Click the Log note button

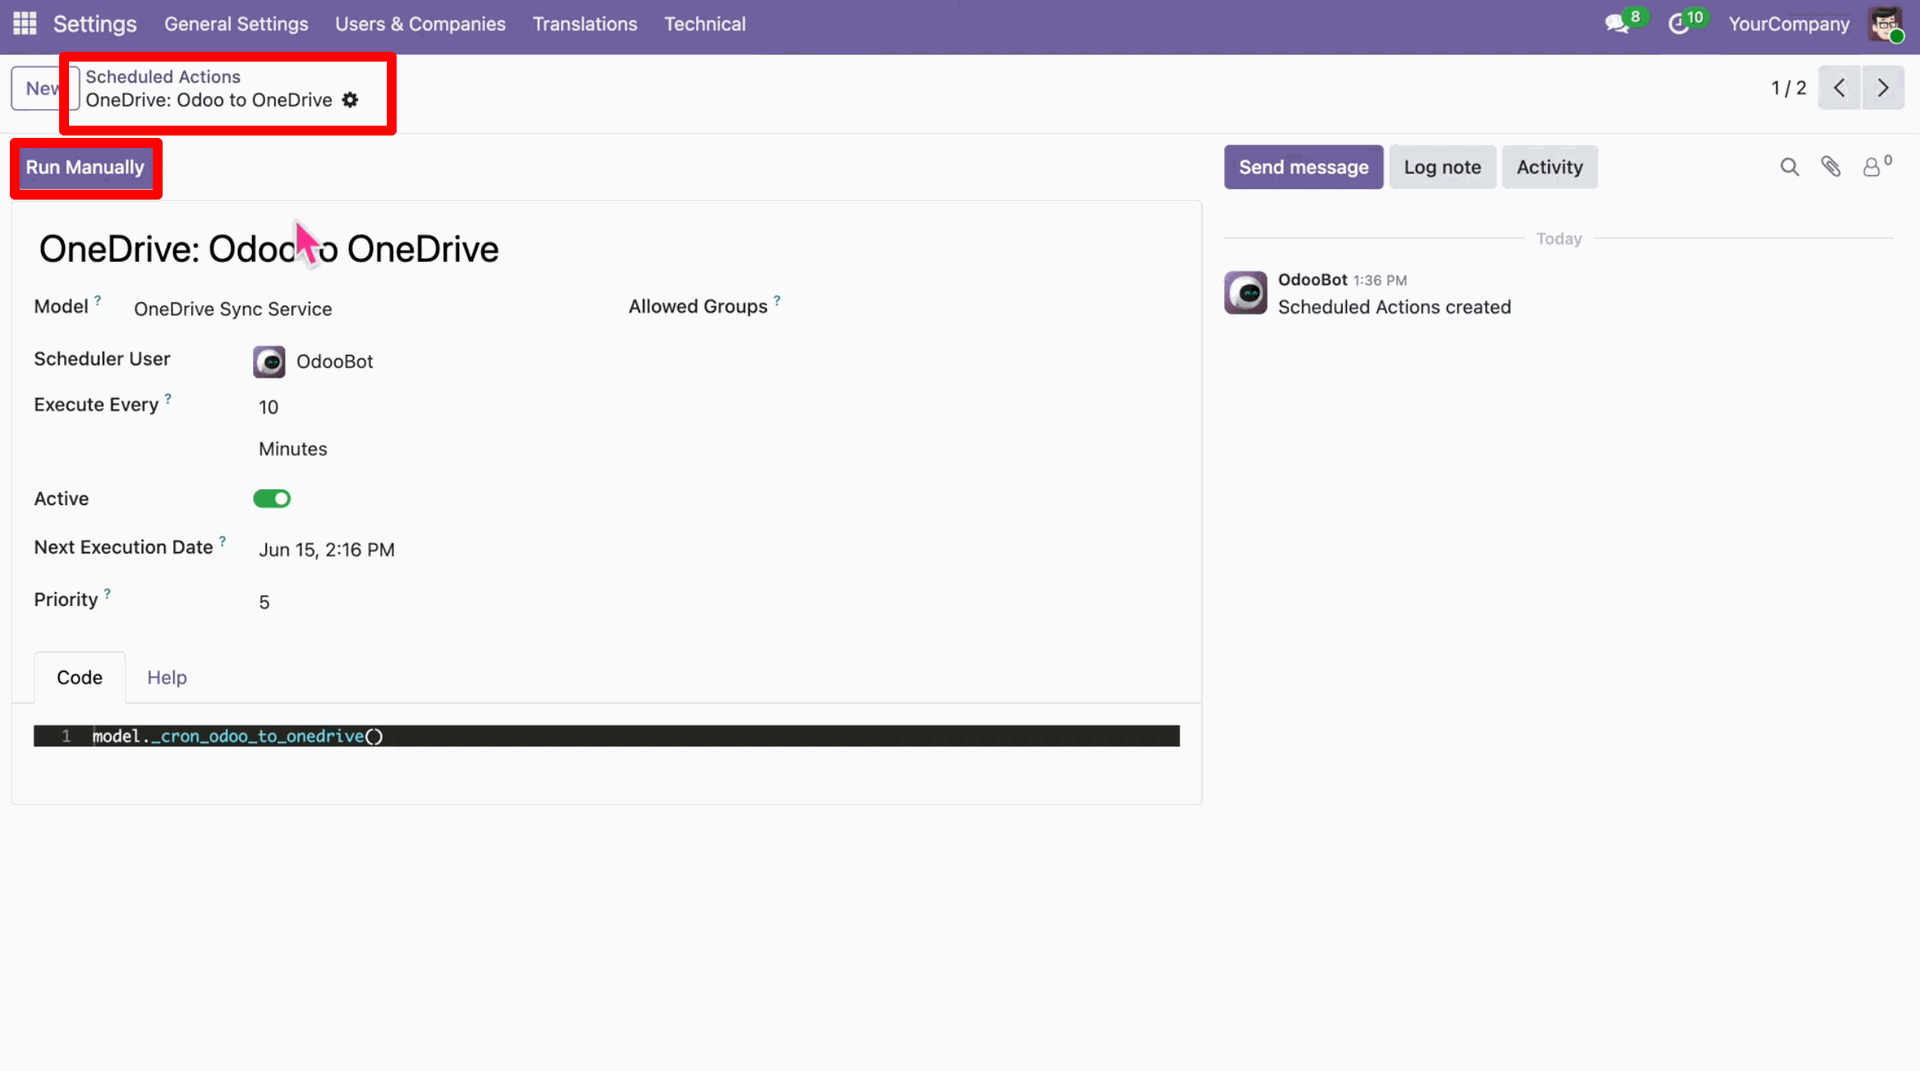pos(1442,167)
